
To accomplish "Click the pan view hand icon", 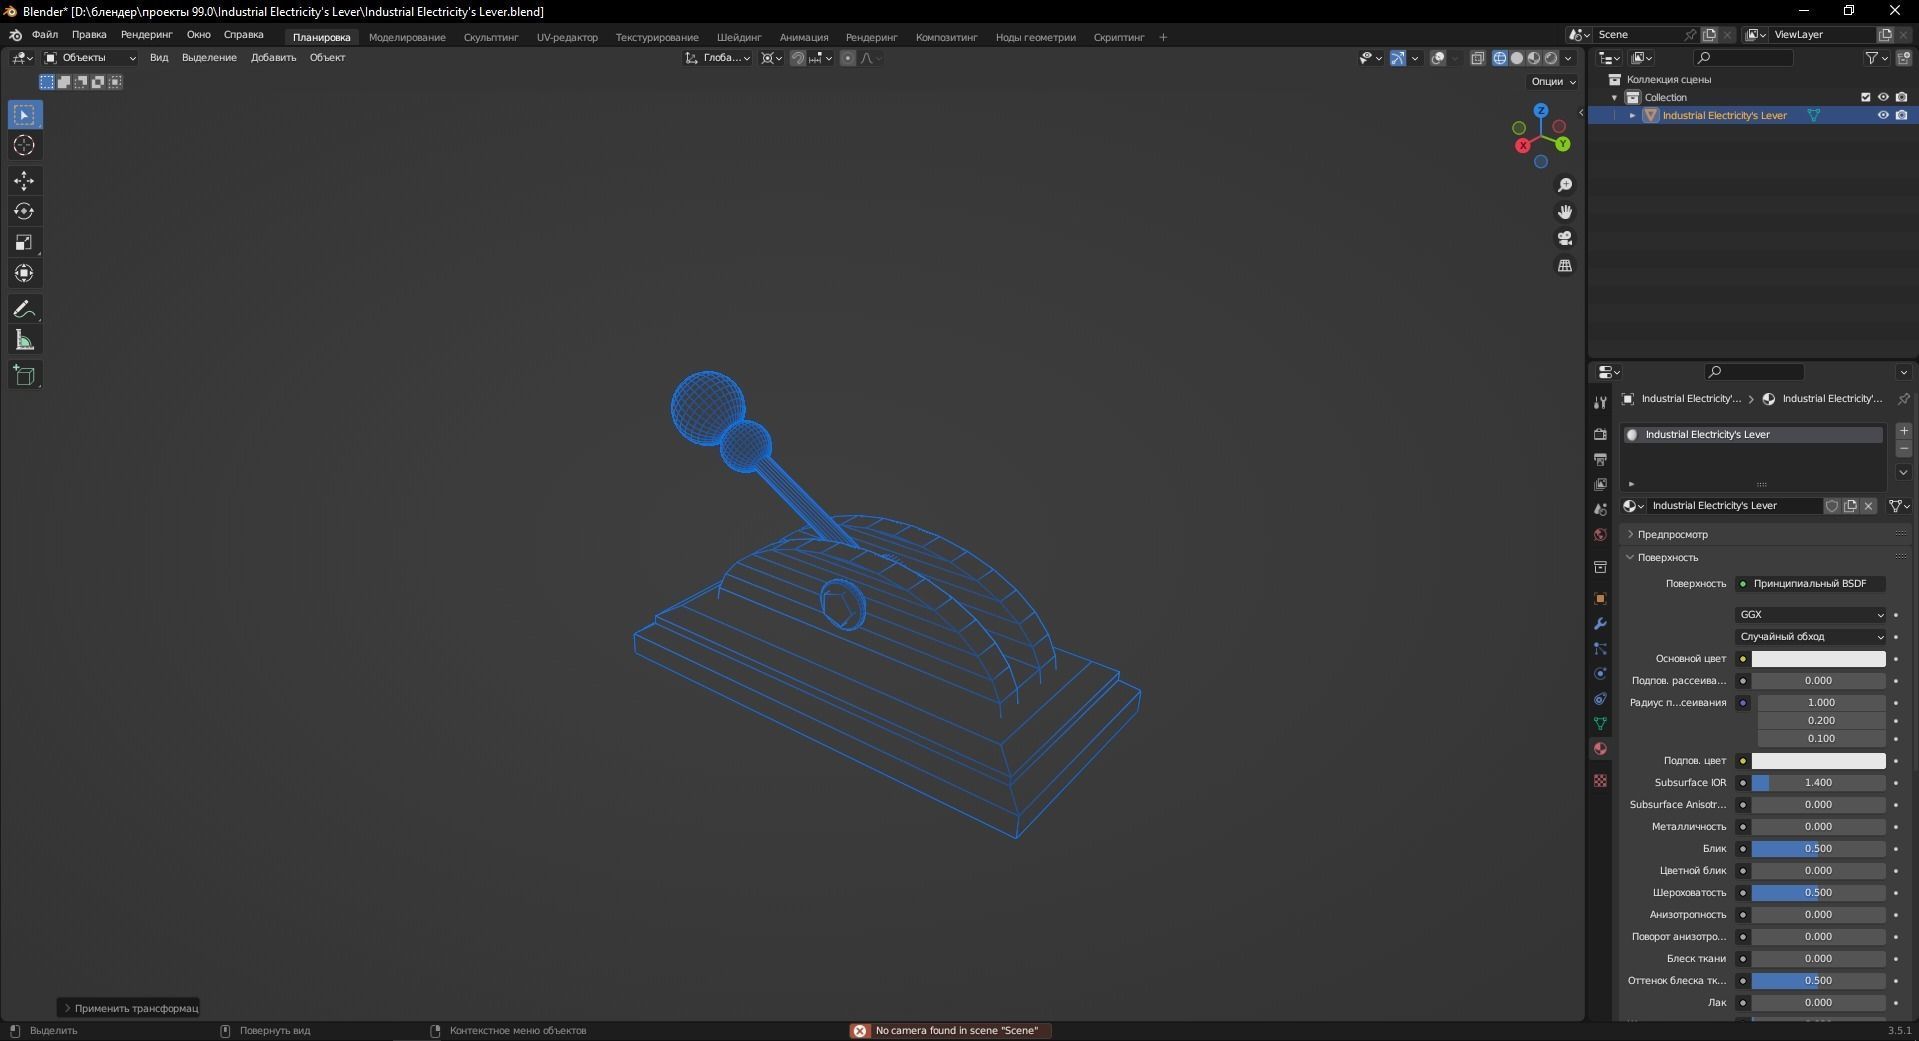I will click(x=1565, y=212).
